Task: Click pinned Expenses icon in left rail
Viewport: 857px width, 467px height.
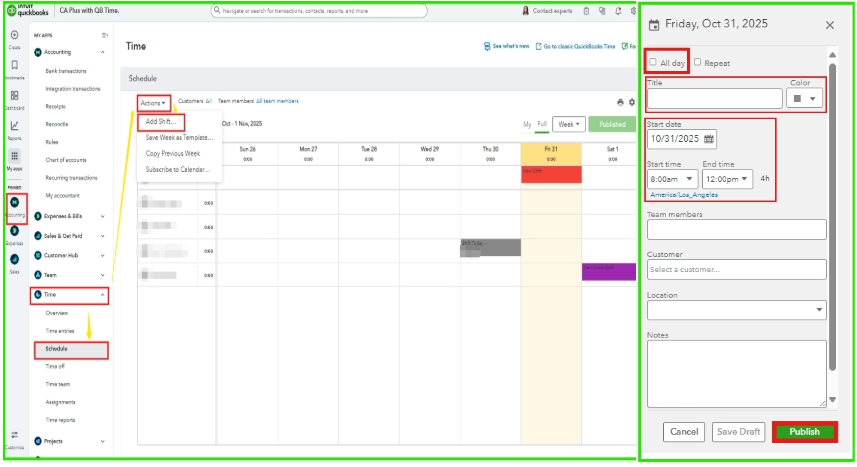Action: (x=15, y=231)
